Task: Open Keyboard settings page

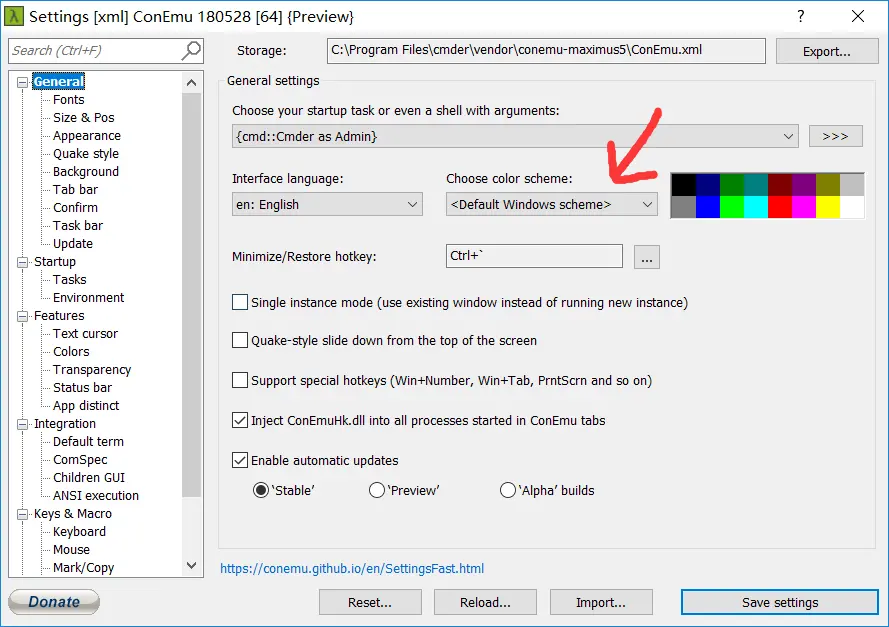Action: click(79, 532)
